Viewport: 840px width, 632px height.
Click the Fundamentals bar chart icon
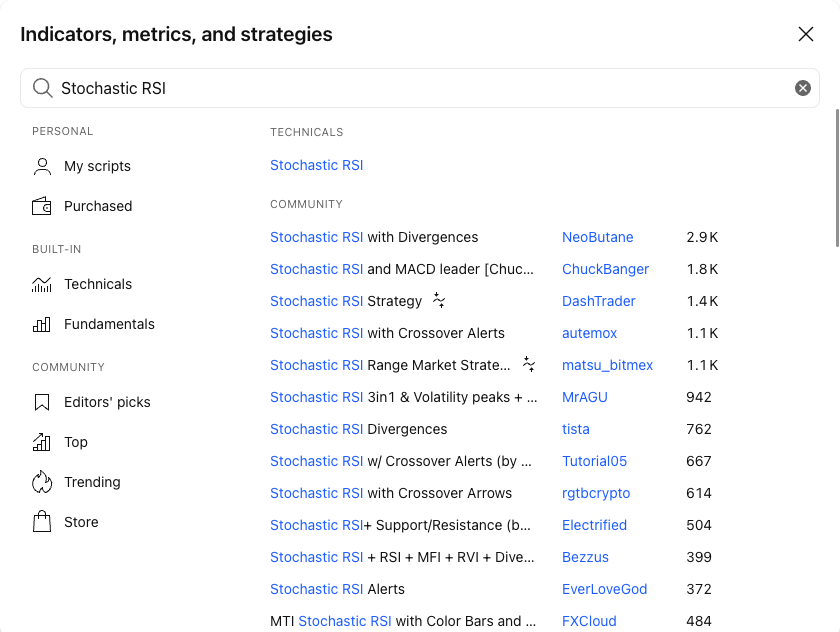tap(42, 324)
